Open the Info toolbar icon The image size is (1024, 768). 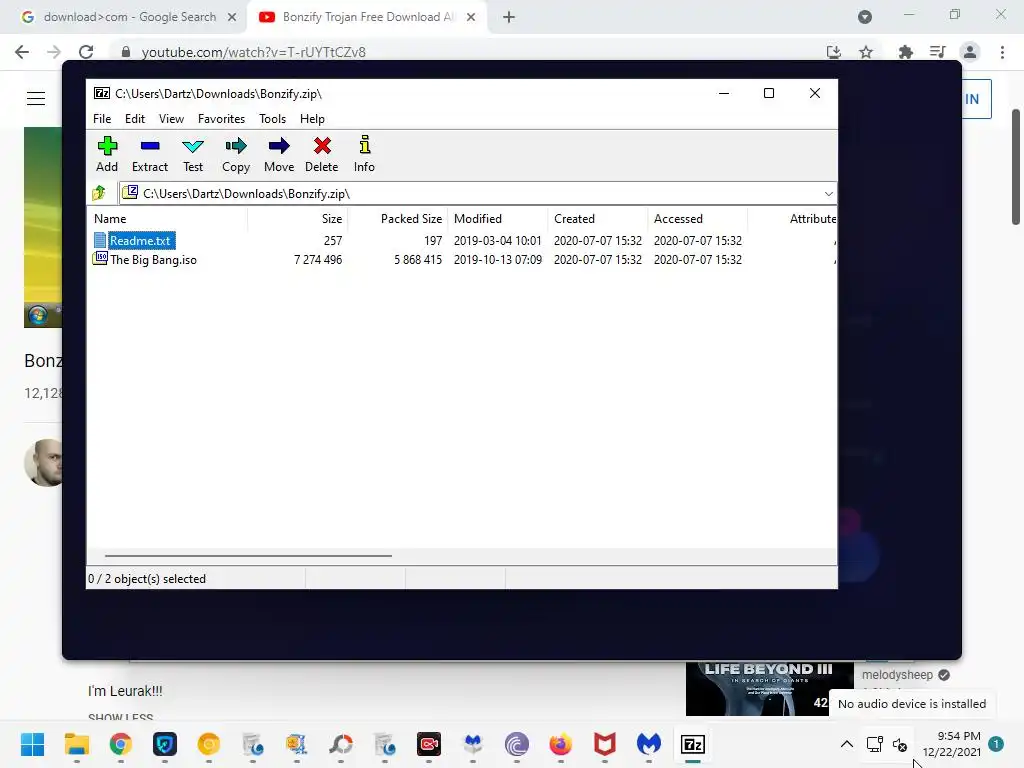[x=364, y=155]
